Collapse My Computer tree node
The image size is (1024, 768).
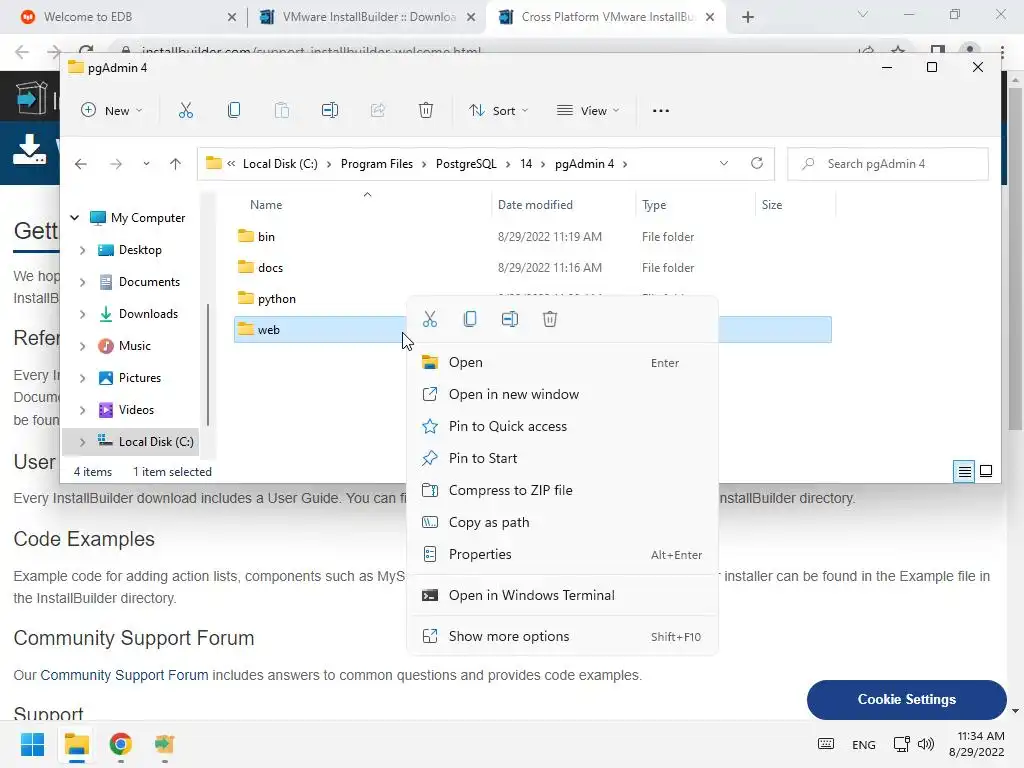click(x=75, y=217)
